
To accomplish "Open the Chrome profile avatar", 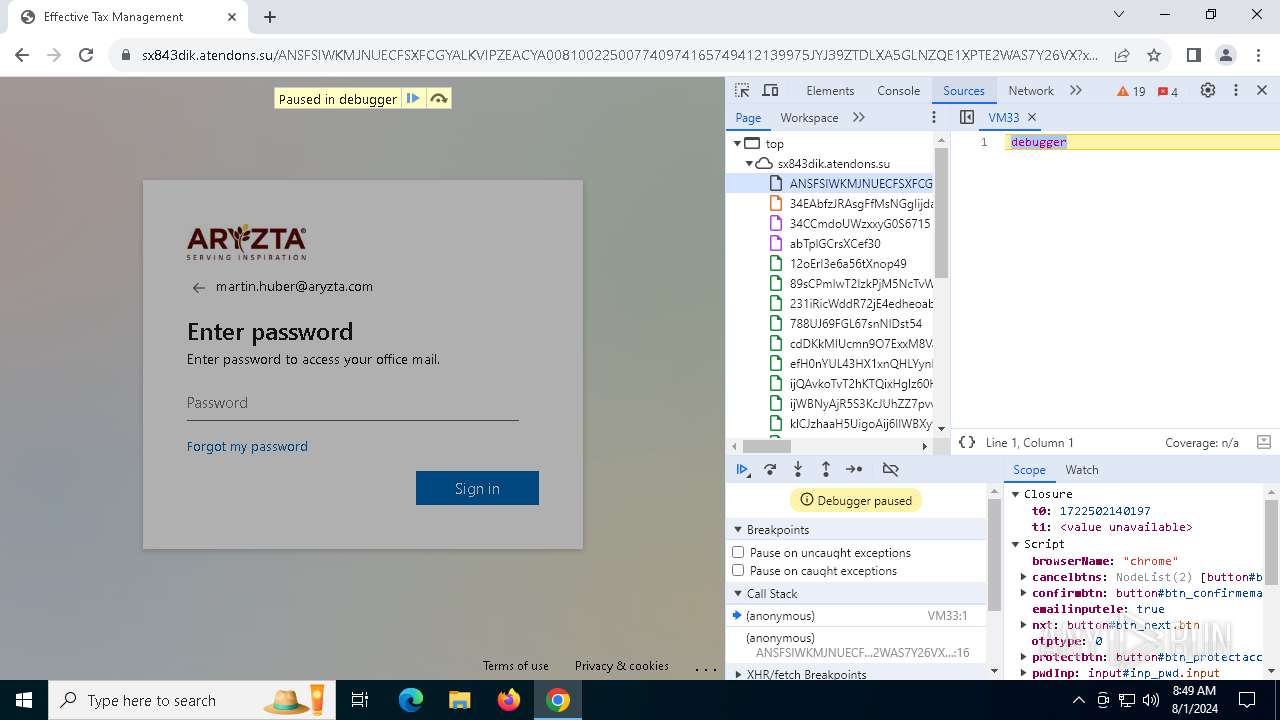I will pos(1226,55).
